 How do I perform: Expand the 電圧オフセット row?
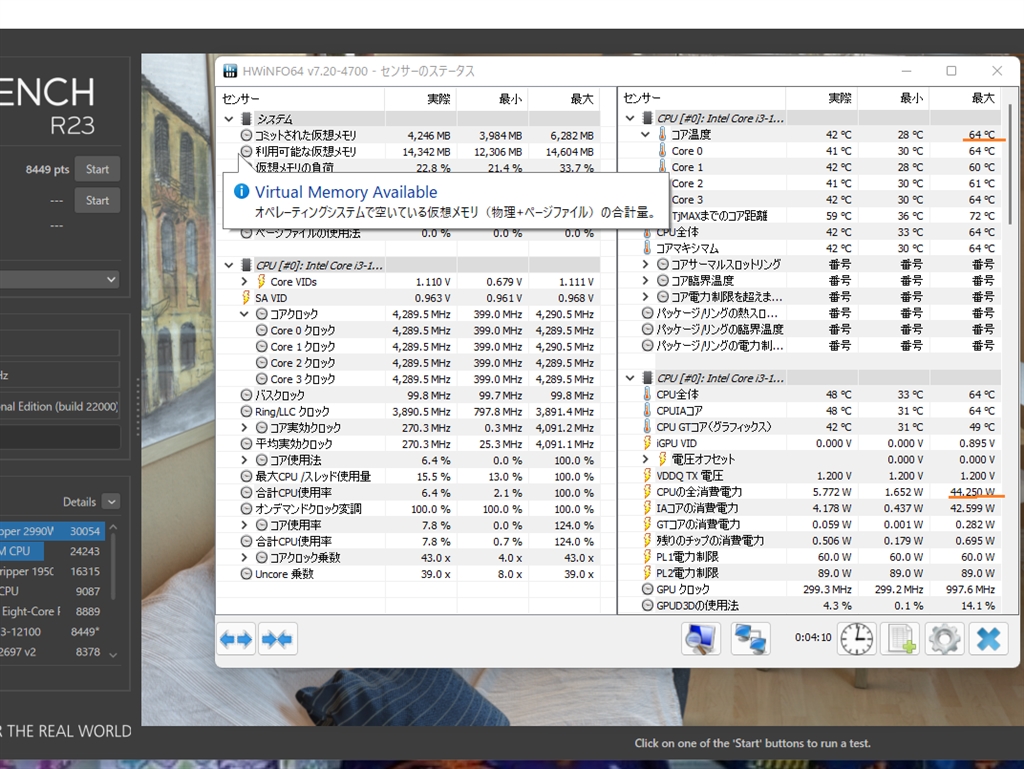pos(645,459)
